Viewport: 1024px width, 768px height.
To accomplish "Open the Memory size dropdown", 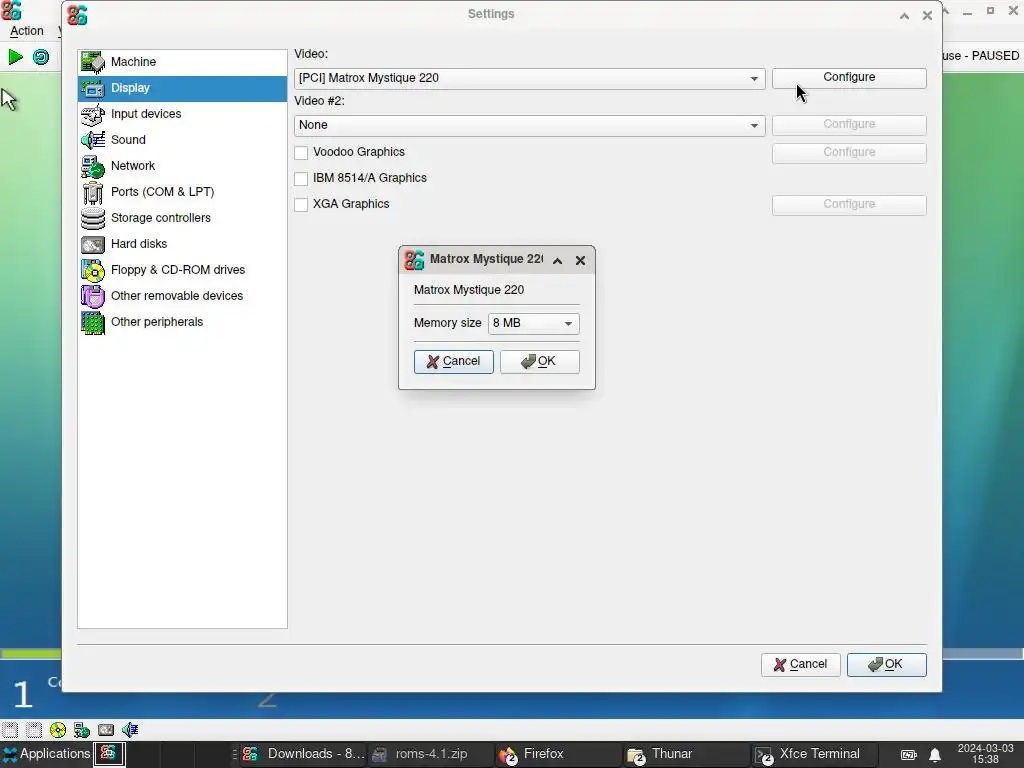I will [533, 323].
